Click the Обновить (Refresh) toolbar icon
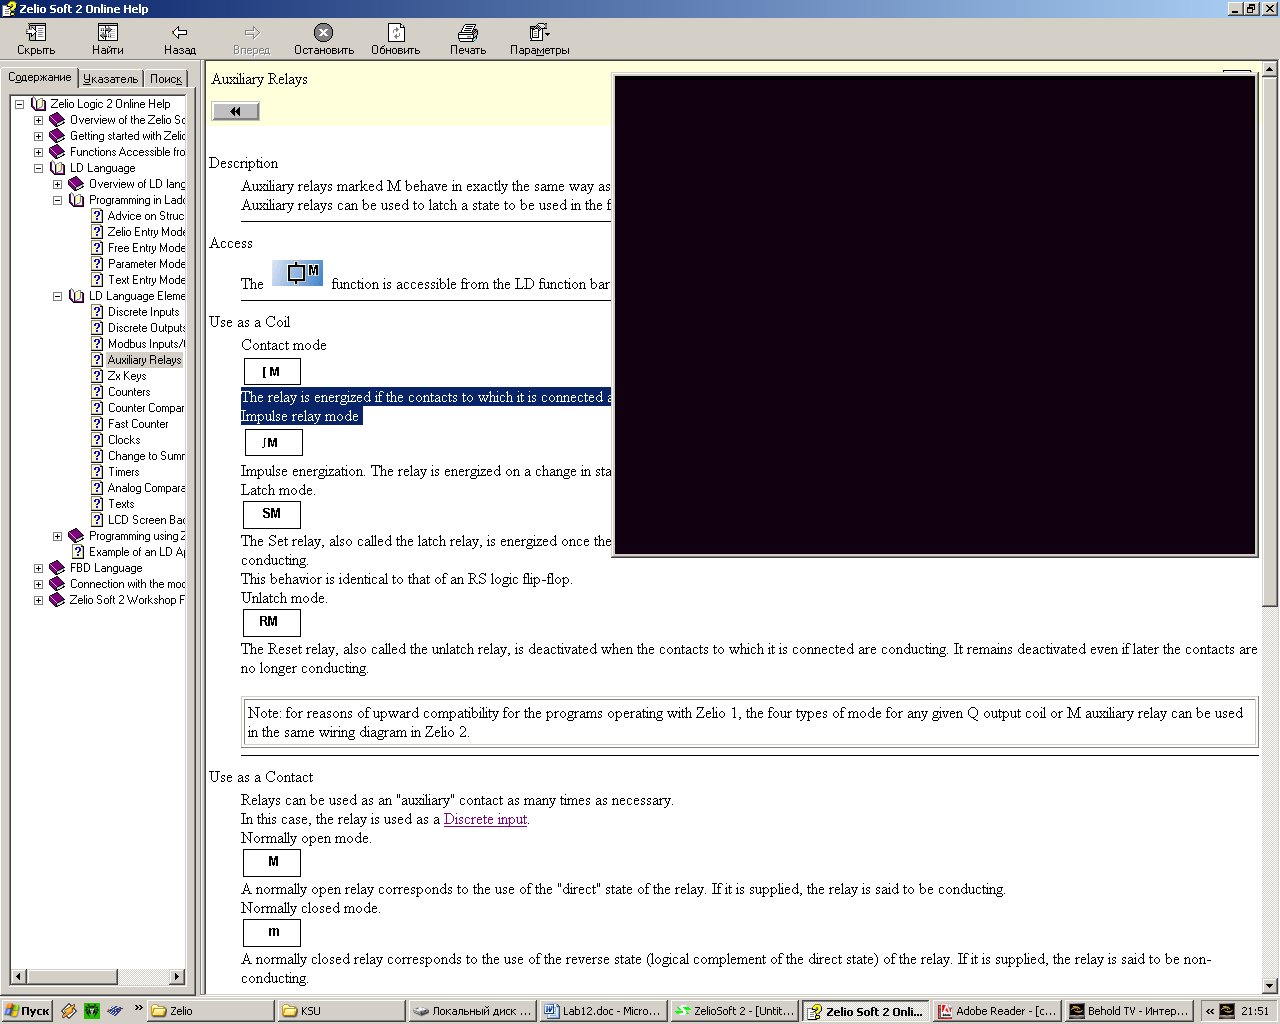Image resolution: width=1280 pixels, height=1024 pixels. (x=396, y=40)
